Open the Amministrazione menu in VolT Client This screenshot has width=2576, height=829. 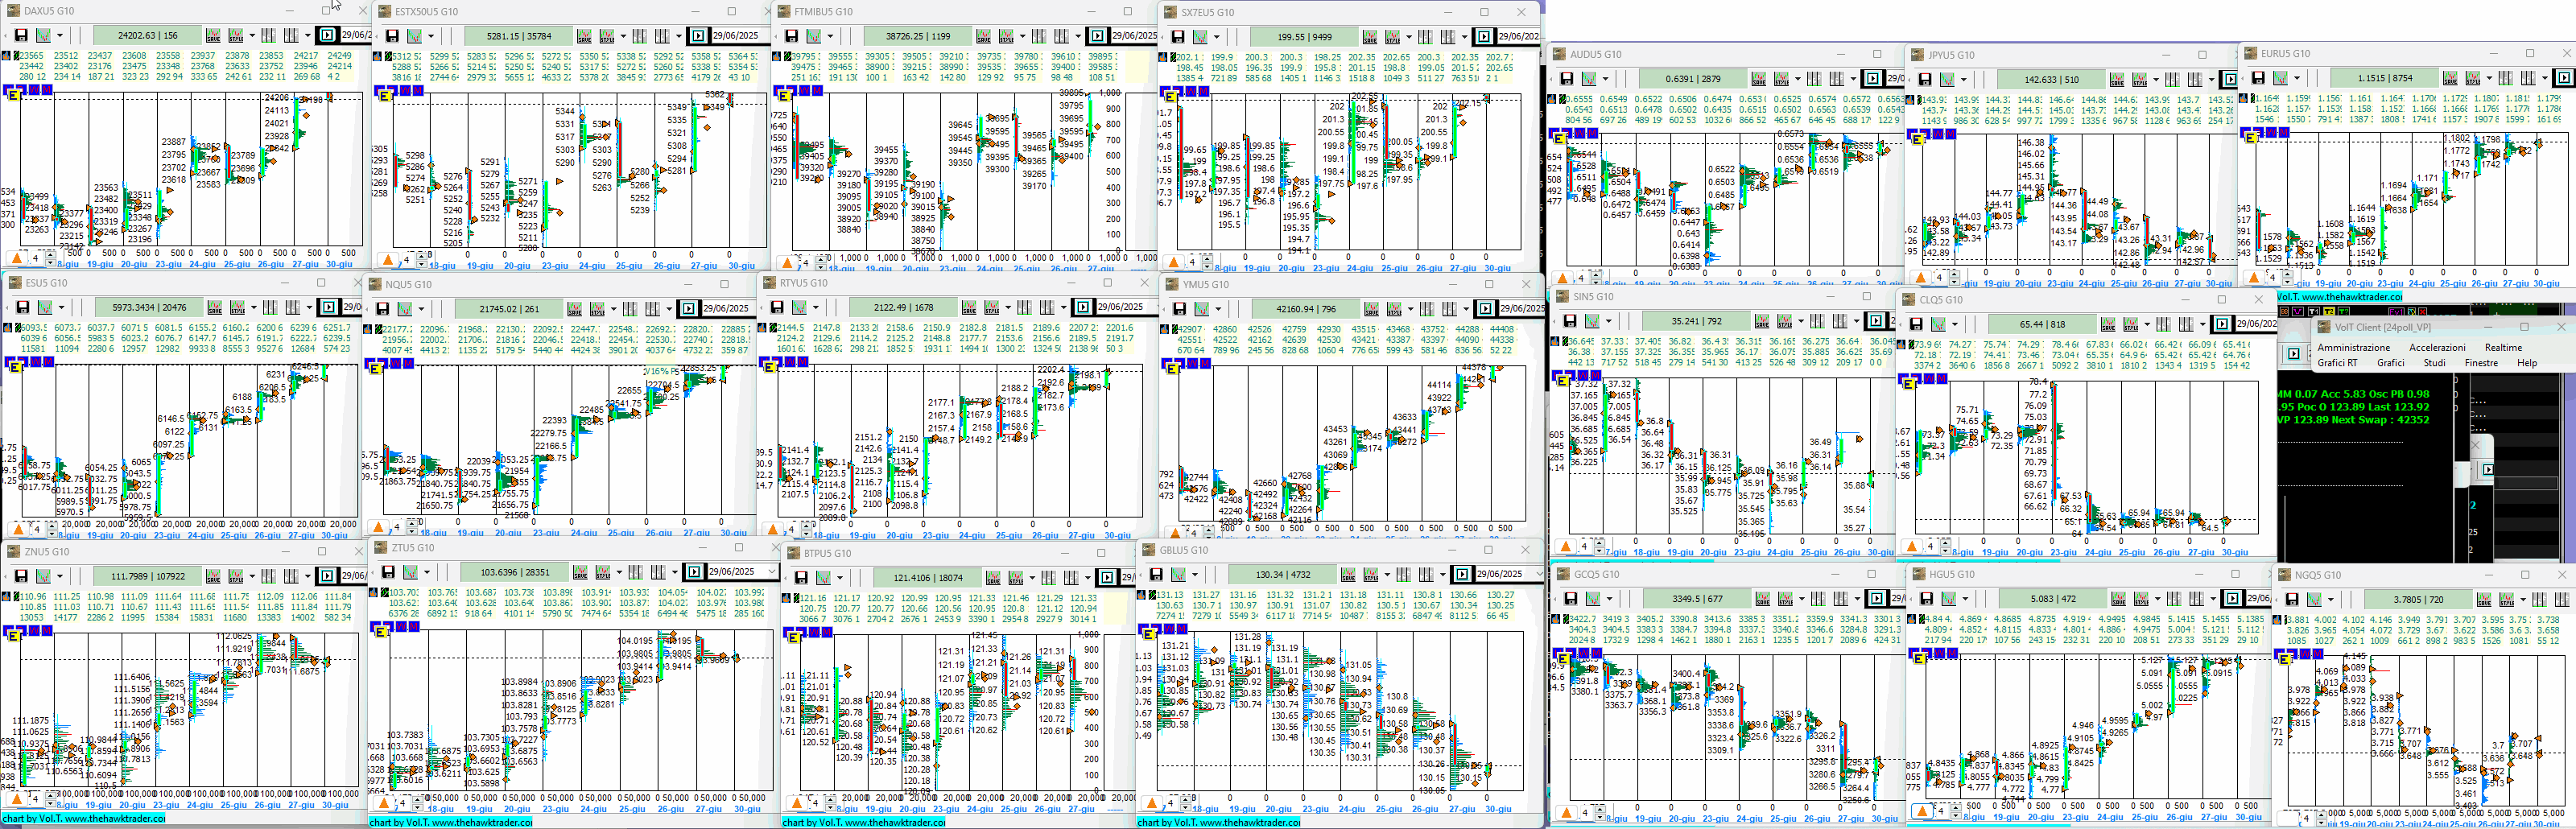(2353, 347)
